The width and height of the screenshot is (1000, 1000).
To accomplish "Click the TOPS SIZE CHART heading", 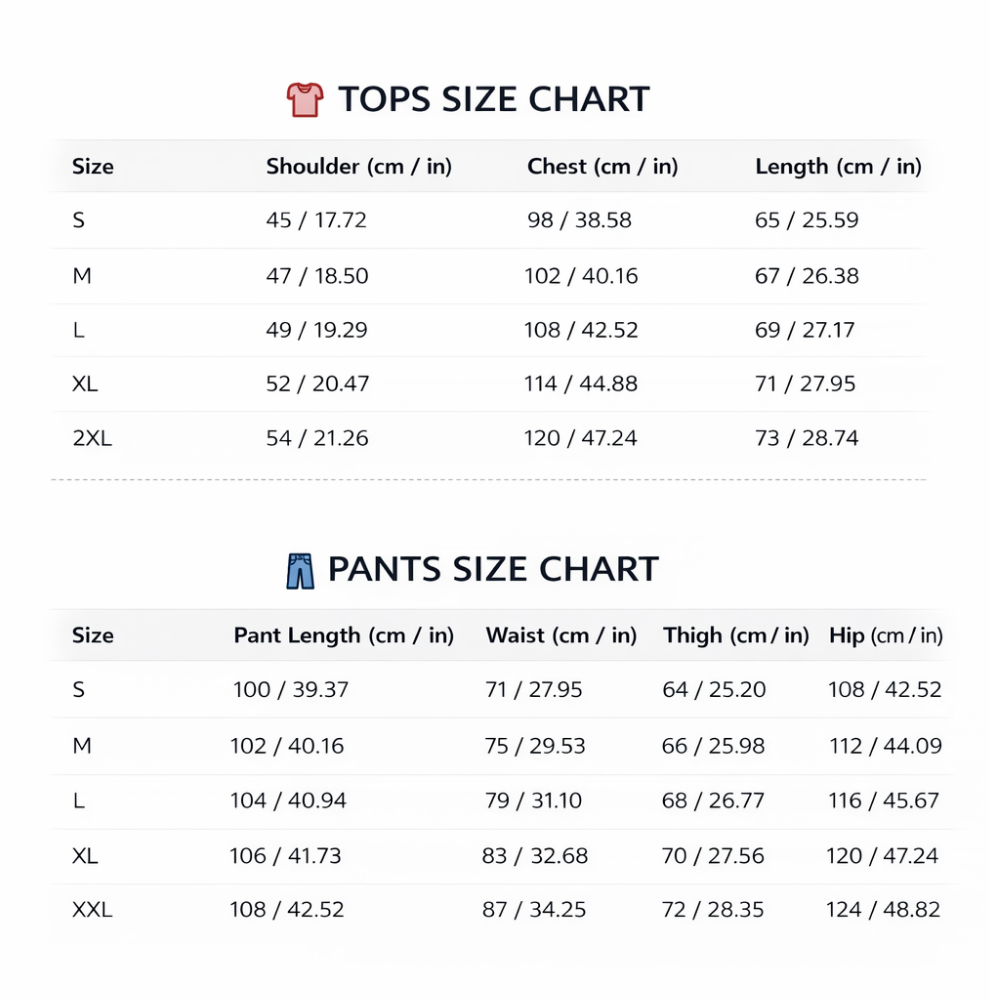I will [494, 100].
